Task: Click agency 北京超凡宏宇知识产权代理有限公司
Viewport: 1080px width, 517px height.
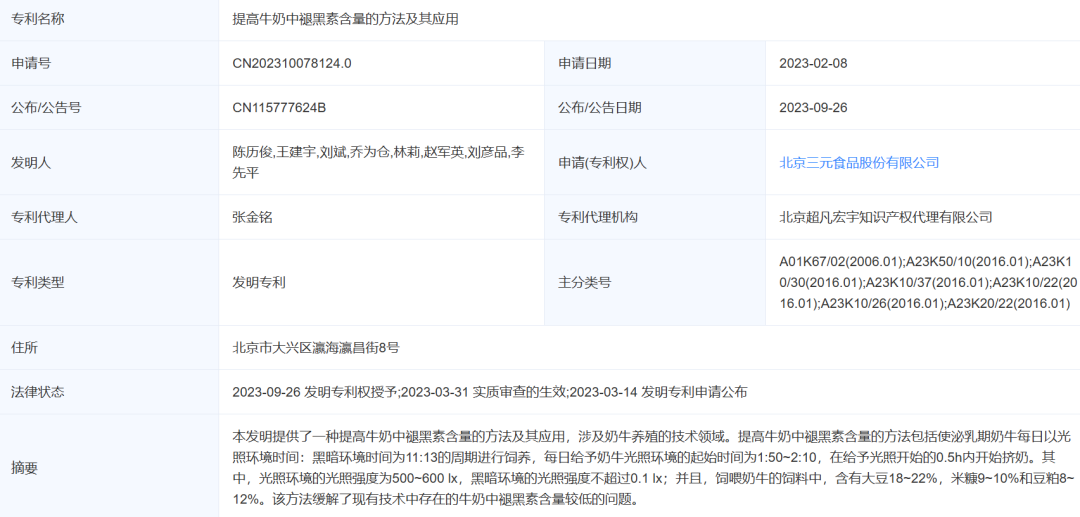Action: (x=885, y=217)
